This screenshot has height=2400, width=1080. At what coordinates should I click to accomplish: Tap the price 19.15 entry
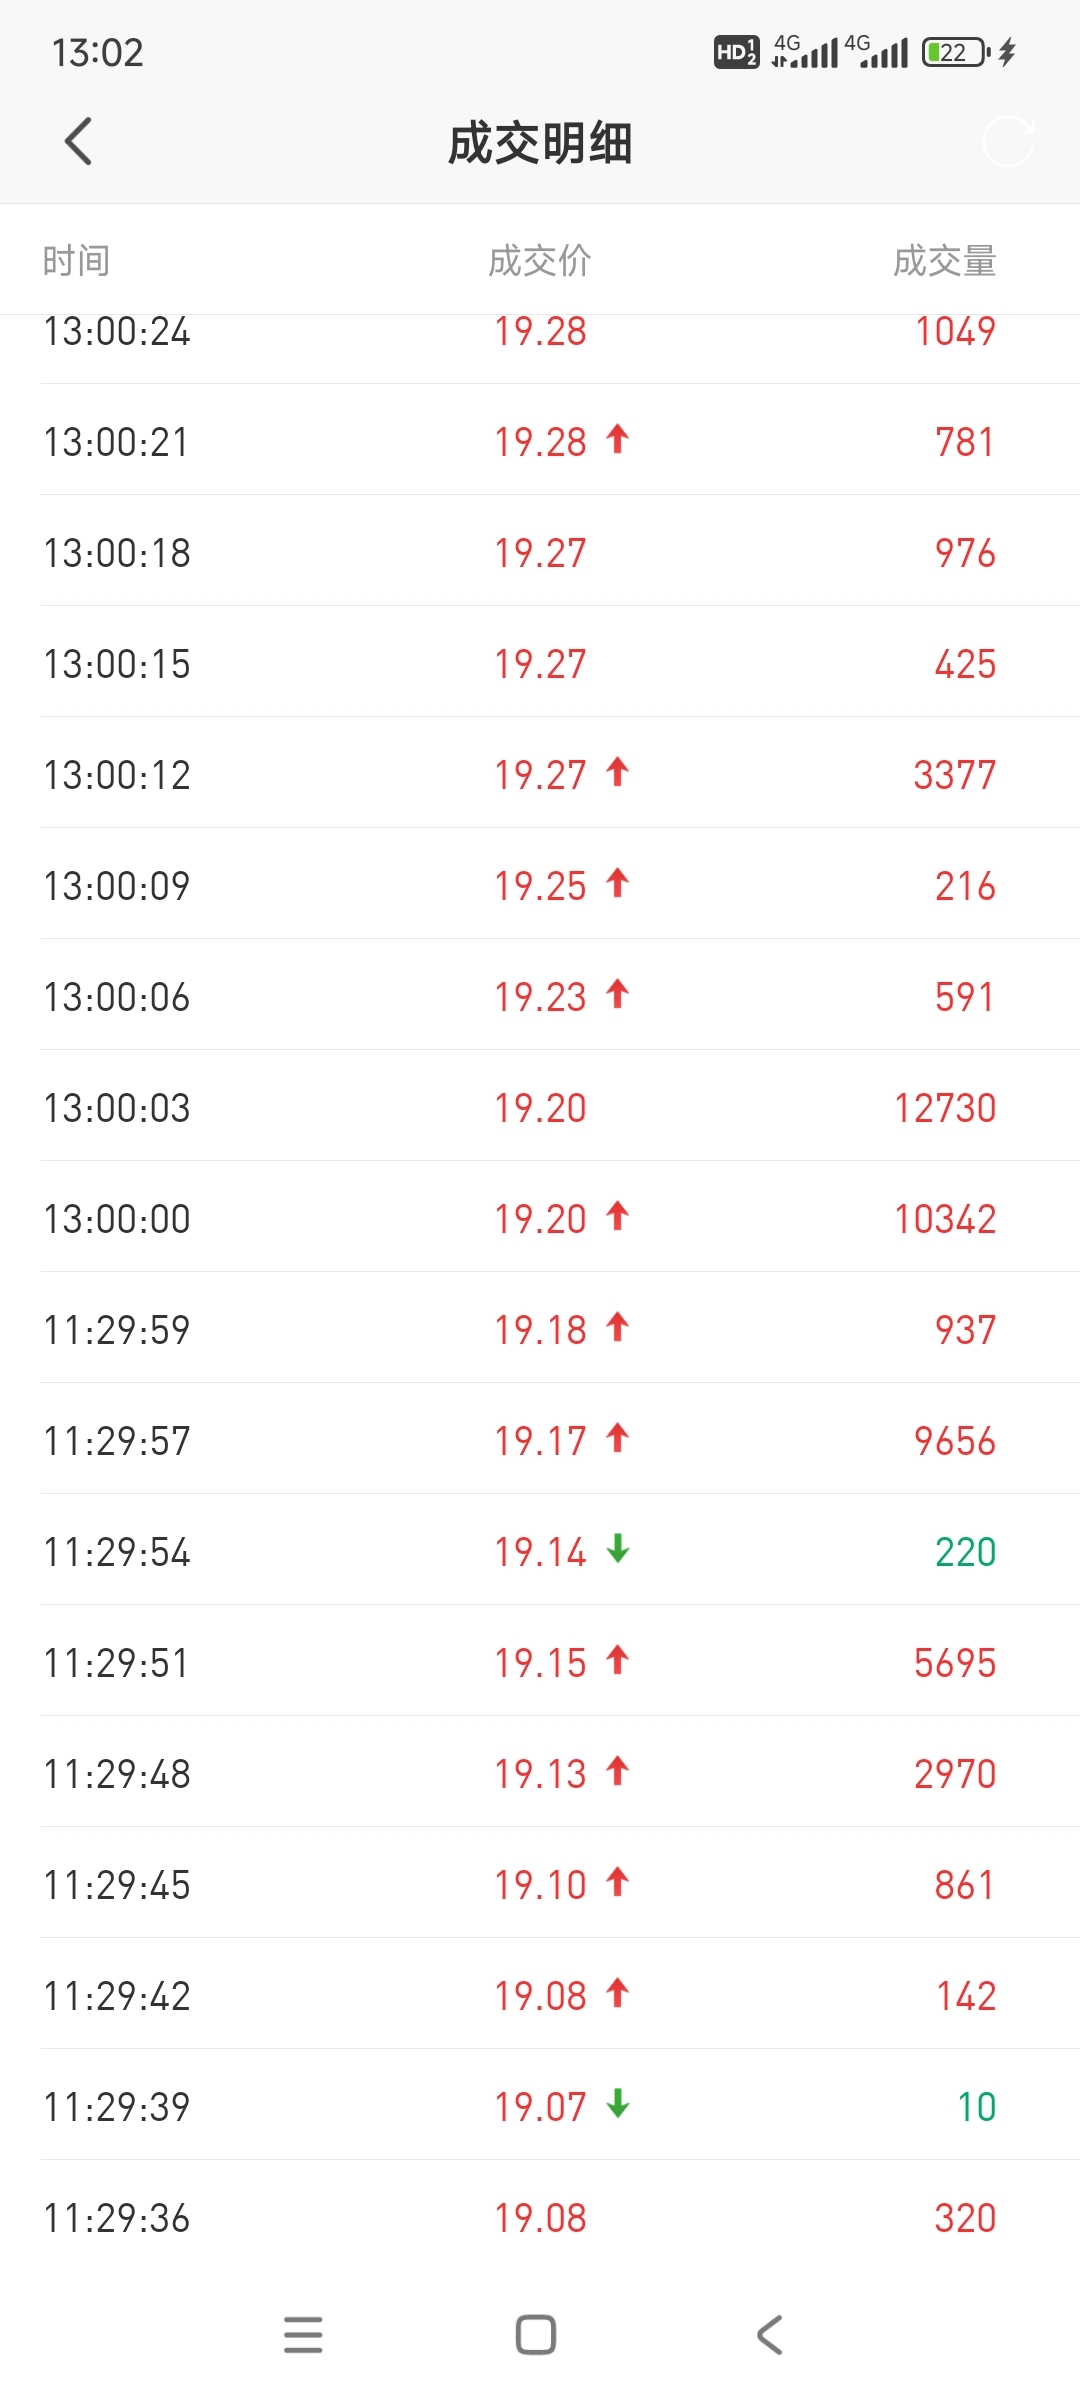(540, 1663)
